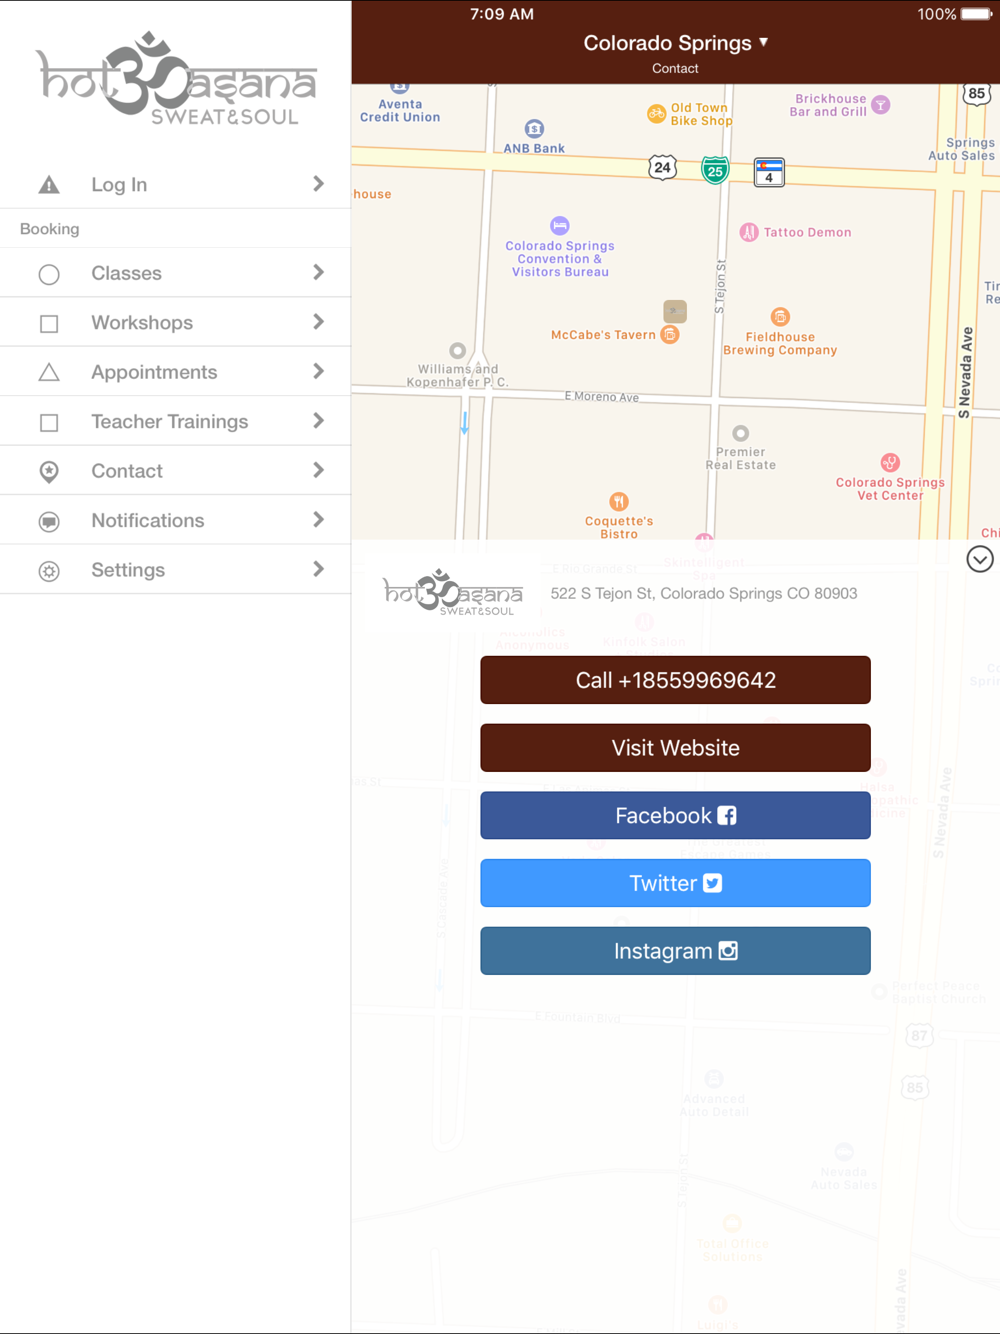
Task: Open the Appointments menu item
Action: click(175, 372)
